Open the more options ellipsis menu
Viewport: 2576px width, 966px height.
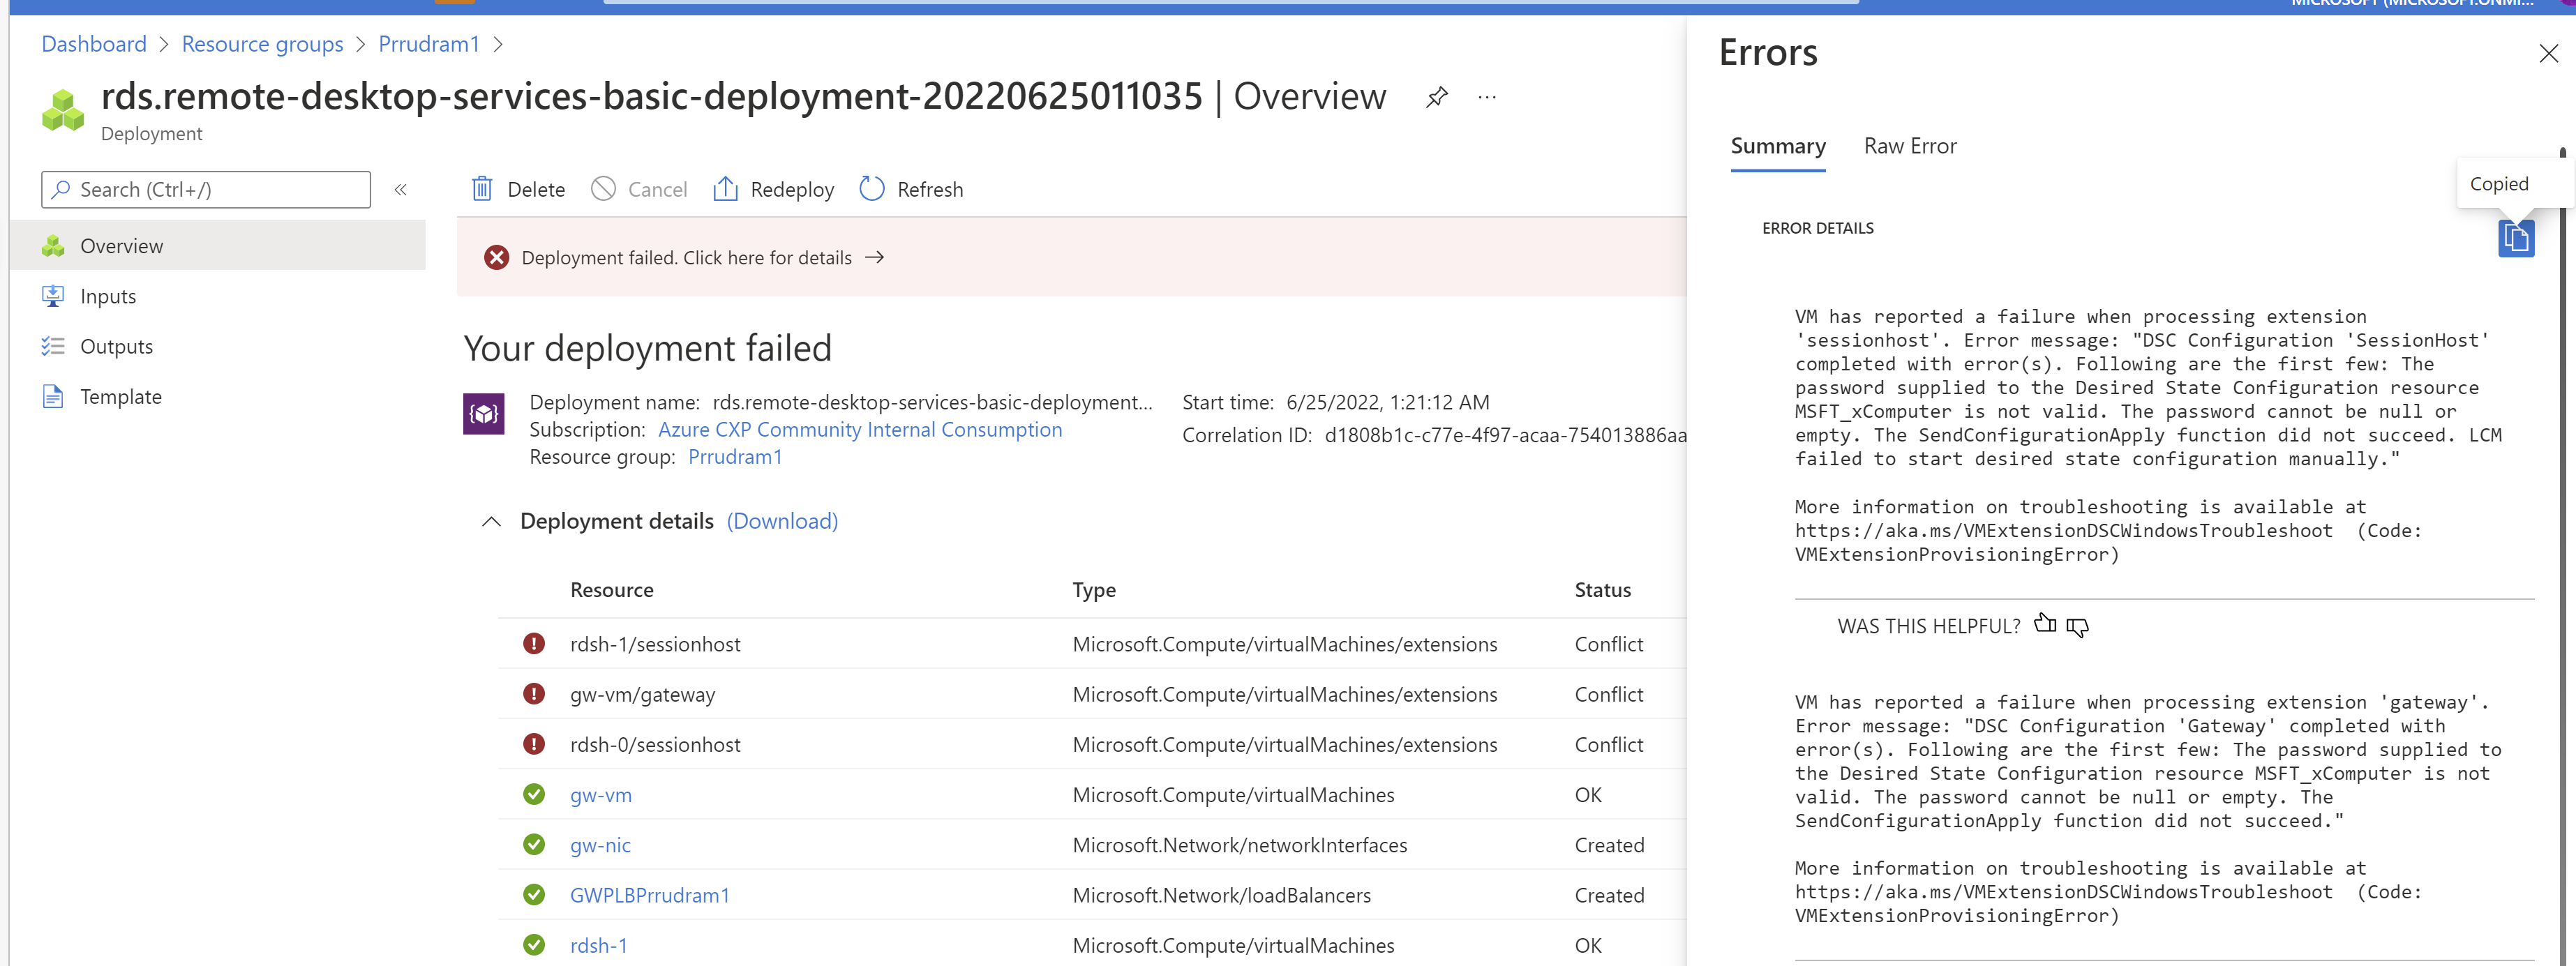[1487, 96]
